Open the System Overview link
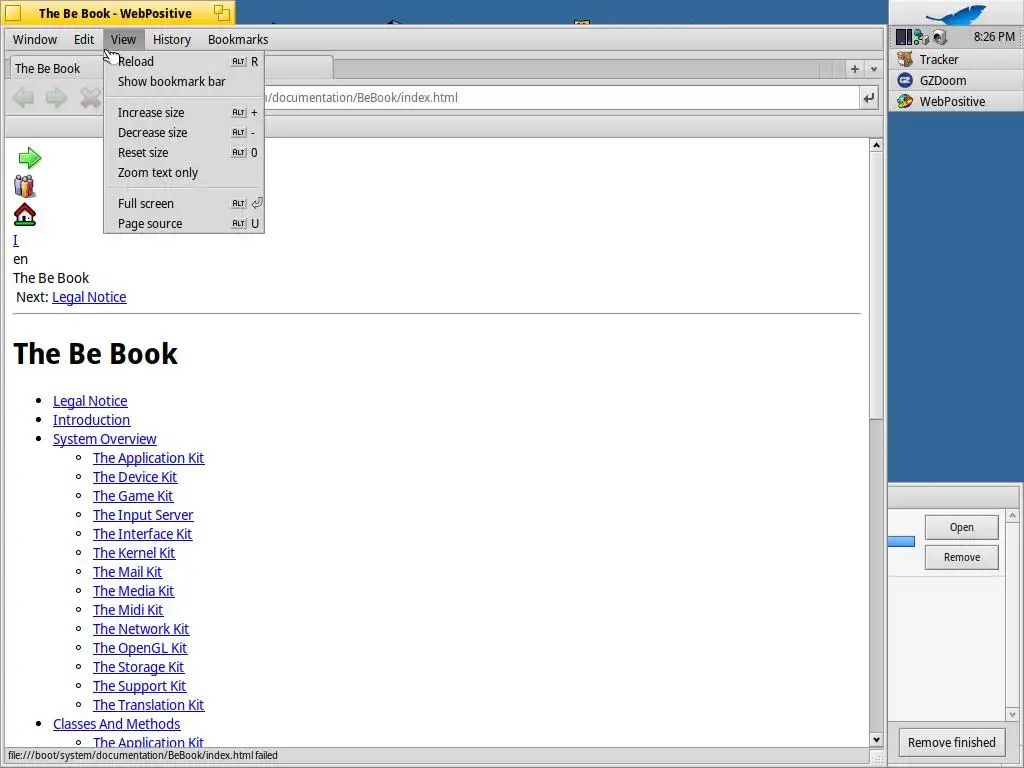1024x768 pixels. (x=104, y=439)
